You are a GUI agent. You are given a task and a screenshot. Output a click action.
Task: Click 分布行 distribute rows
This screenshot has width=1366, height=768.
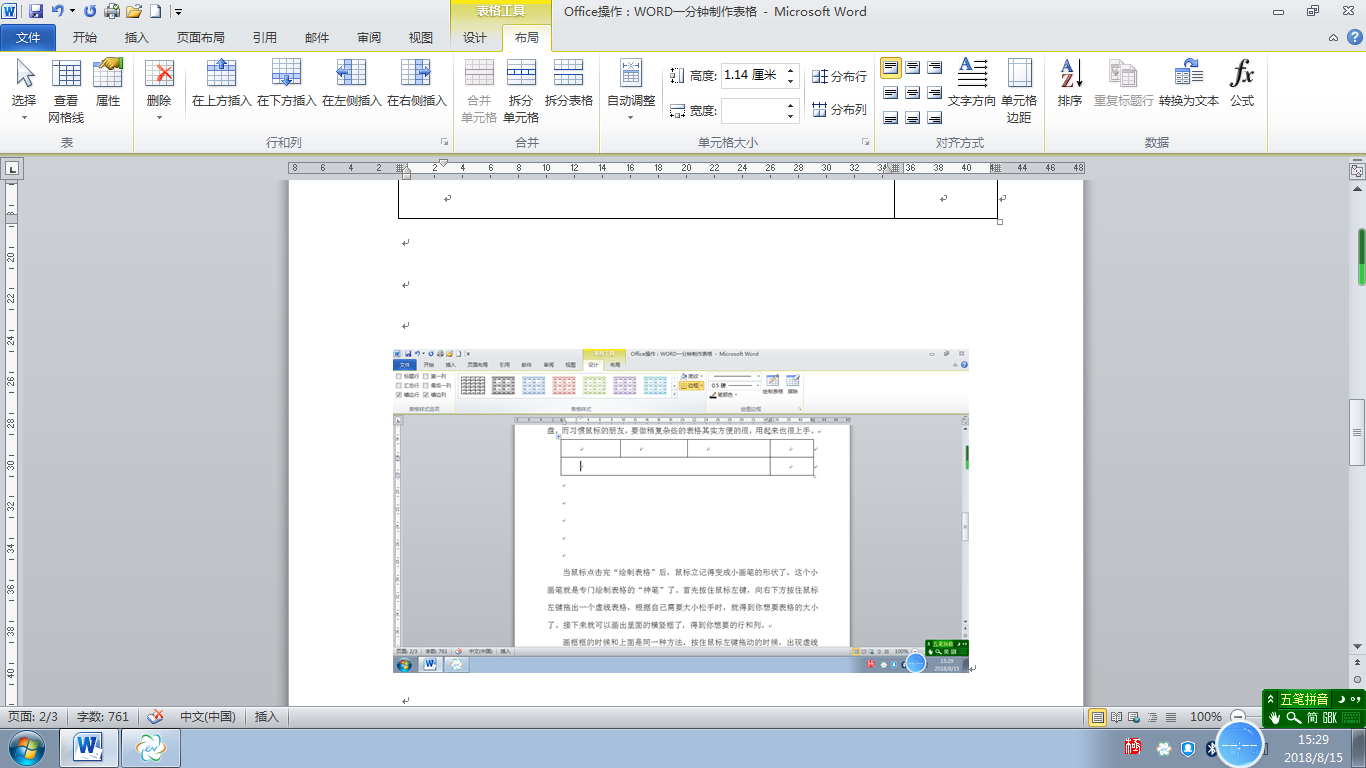click(x=839, y=76)
